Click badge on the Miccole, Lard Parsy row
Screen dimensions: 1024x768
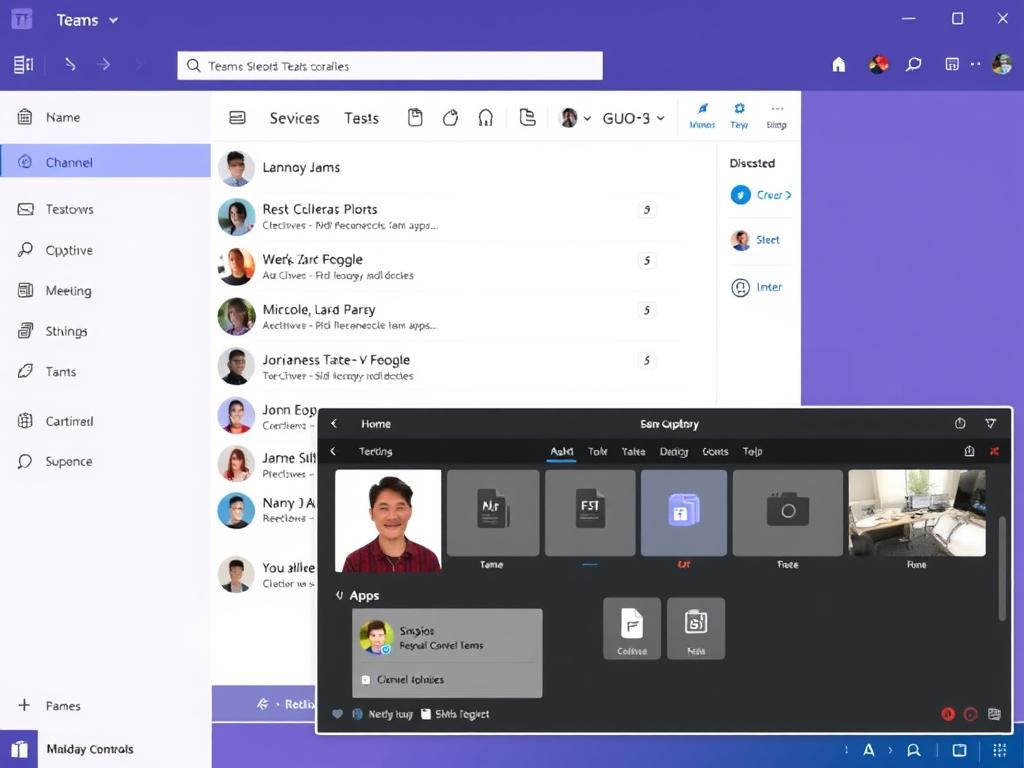click(647, 310)
